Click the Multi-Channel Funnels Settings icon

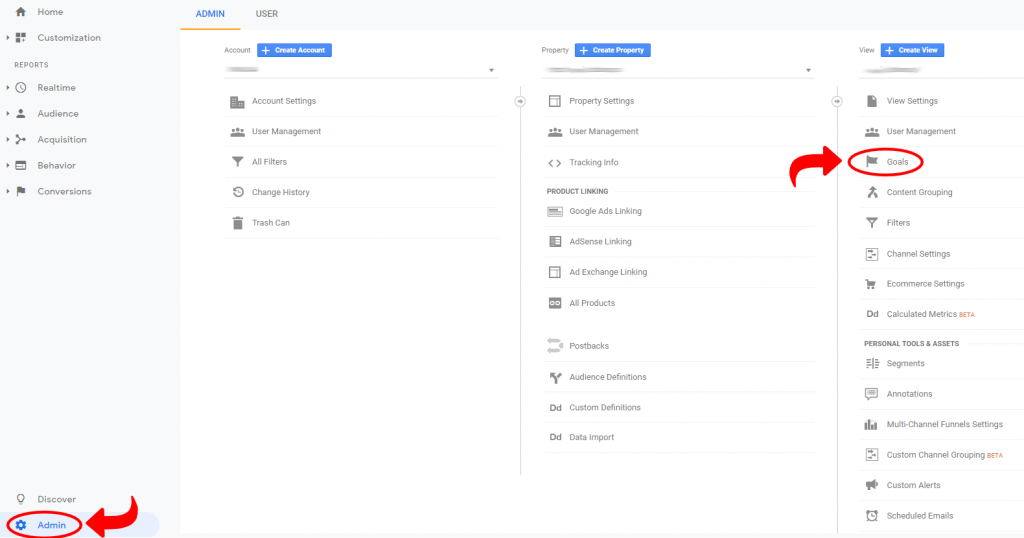871,424
